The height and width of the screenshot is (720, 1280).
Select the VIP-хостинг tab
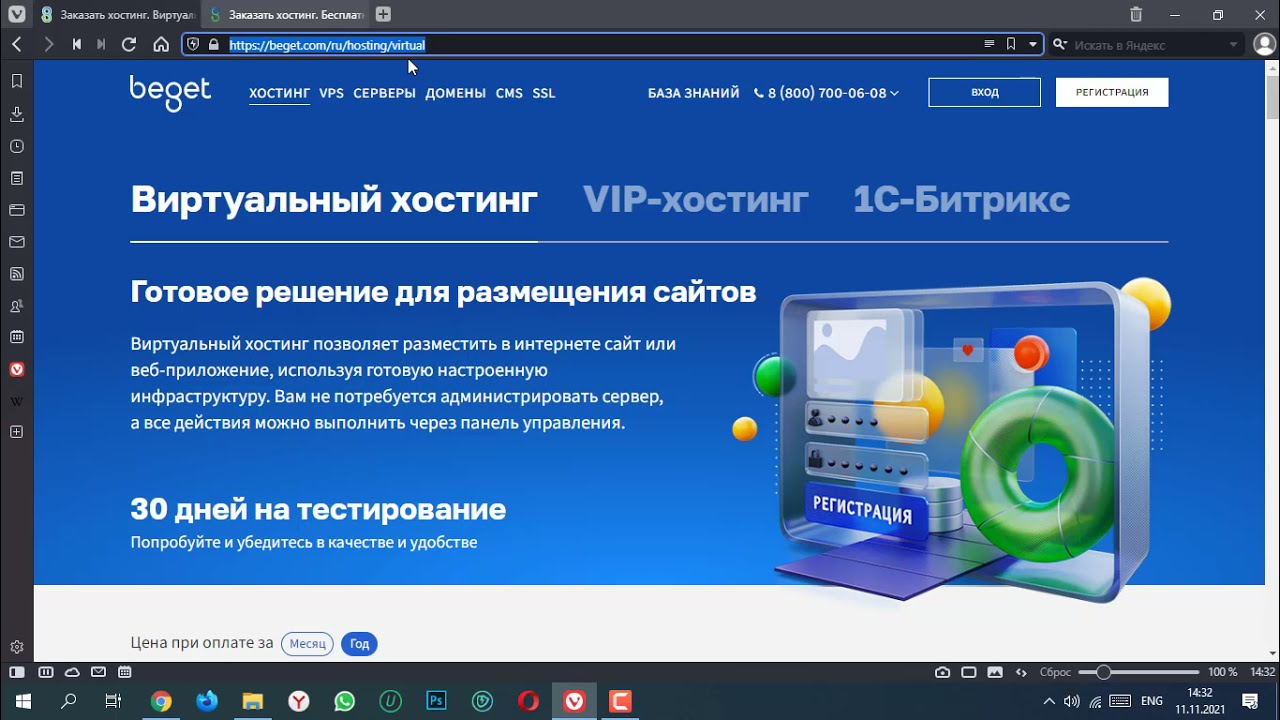tap(696, 199)
